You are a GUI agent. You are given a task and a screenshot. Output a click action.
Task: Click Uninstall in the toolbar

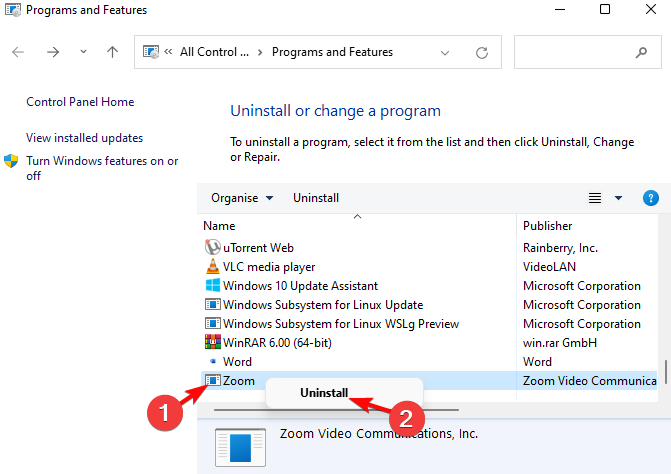pos(316,198)
